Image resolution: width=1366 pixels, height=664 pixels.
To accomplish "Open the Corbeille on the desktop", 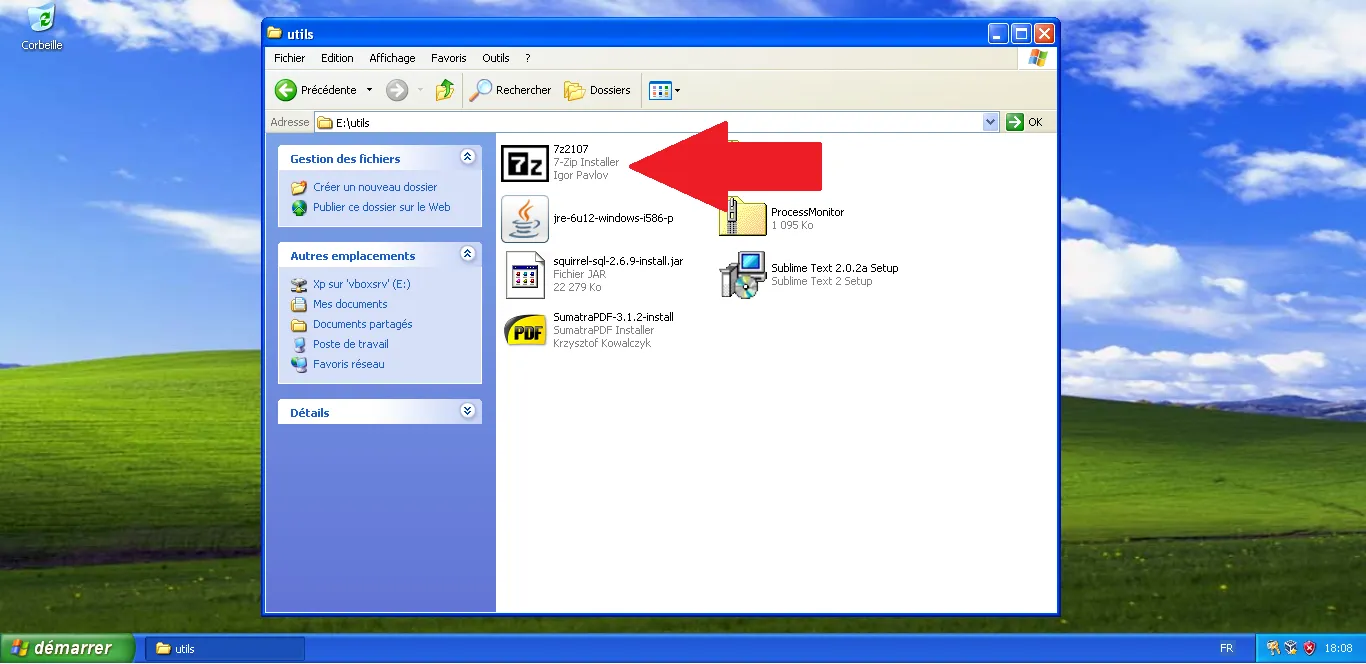I will (39, 18).
